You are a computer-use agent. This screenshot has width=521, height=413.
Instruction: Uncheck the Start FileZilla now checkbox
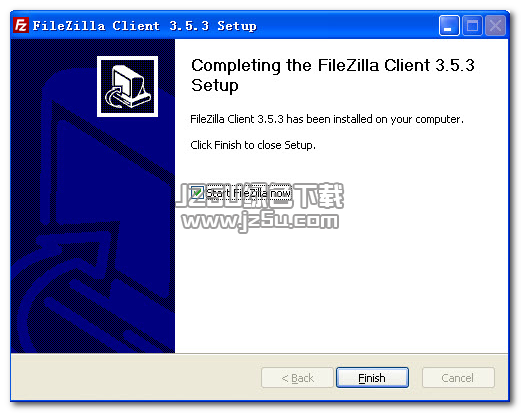[197, 193]
